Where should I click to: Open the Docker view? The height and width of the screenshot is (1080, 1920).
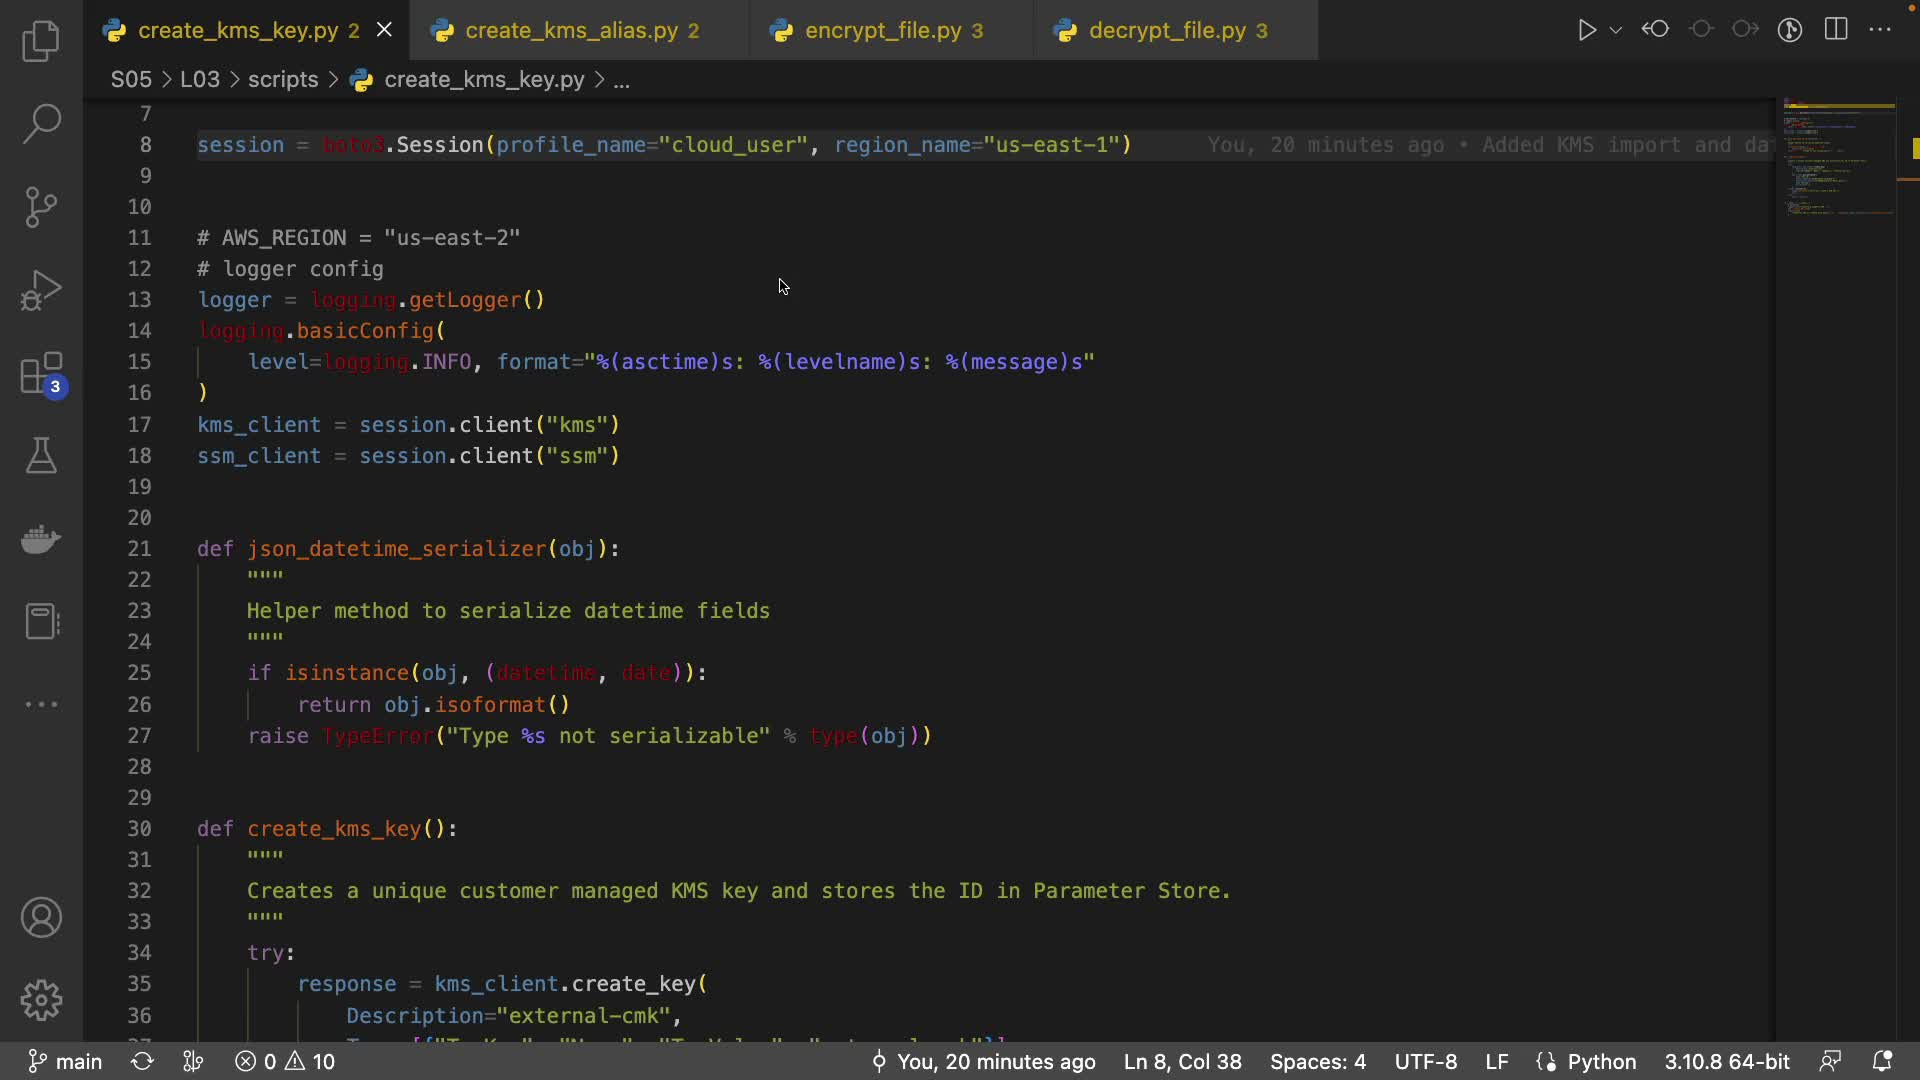[41, 539]
